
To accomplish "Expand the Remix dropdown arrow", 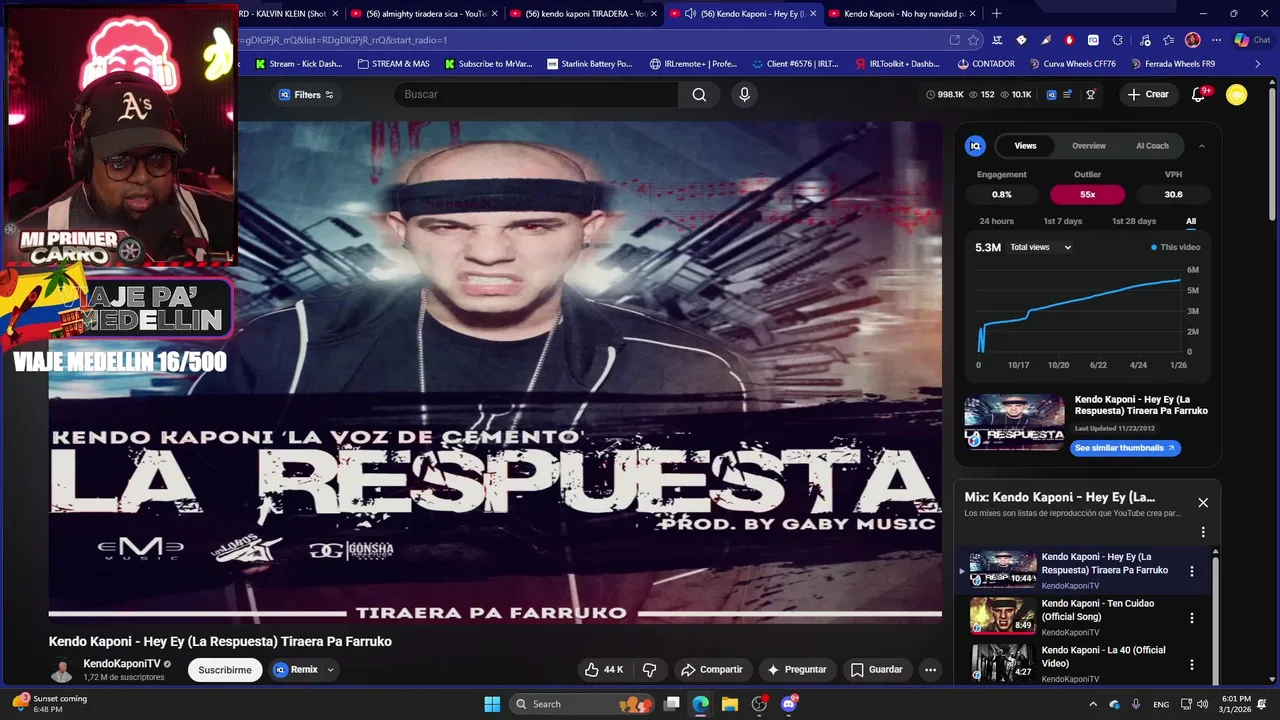I will 330,670.
